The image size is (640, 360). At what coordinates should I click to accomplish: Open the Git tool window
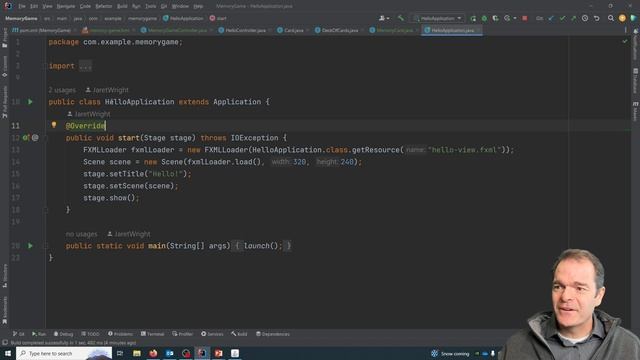point(18,334)
